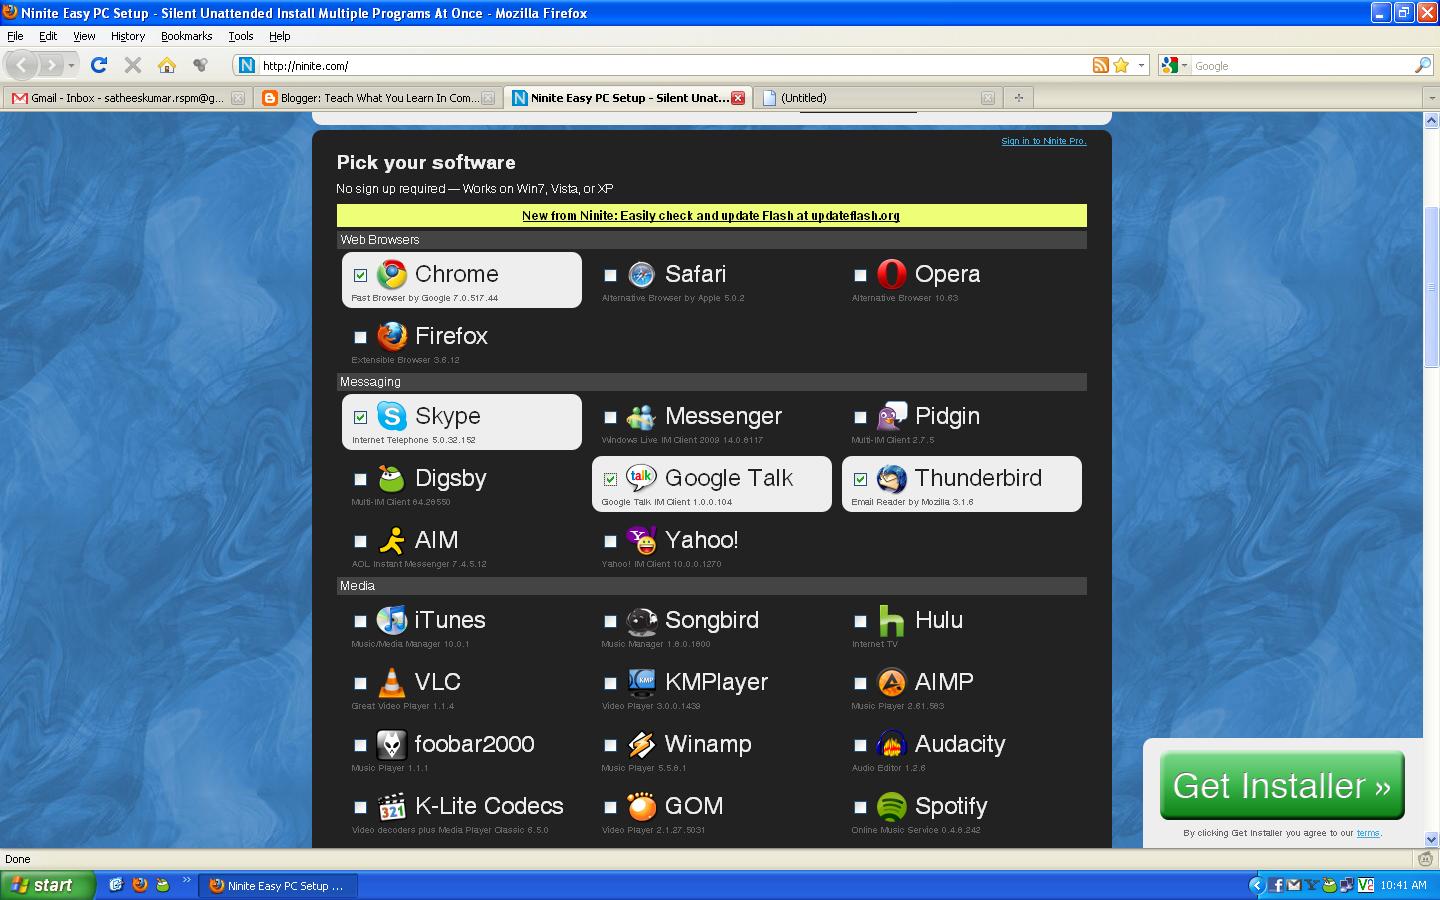Click the Opera logo icon

tap(891, 274)
